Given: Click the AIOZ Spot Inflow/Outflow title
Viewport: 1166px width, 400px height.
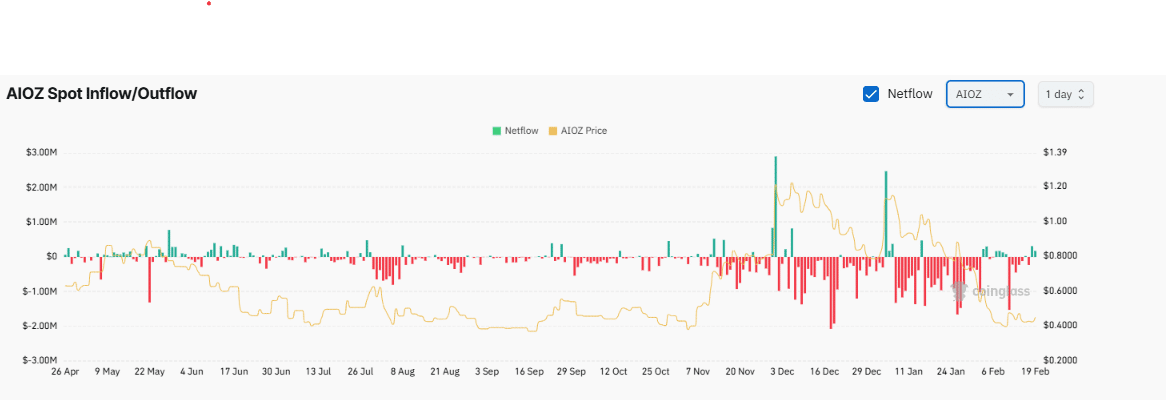Looking at the screenshot, I should point(101,94).
